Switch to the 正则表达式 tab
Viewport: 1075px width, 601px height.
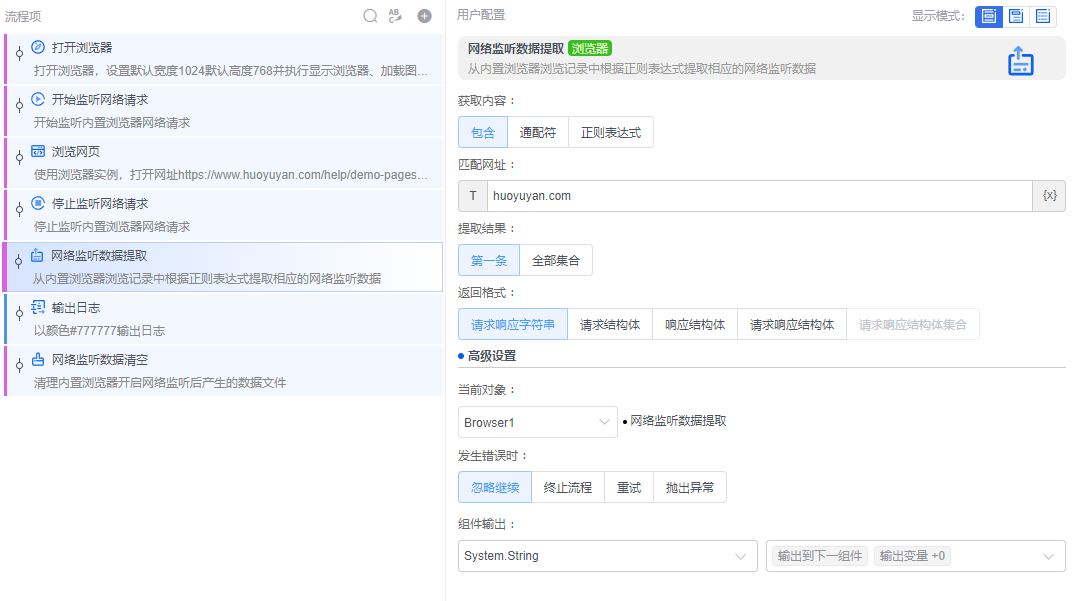(610, 131)
